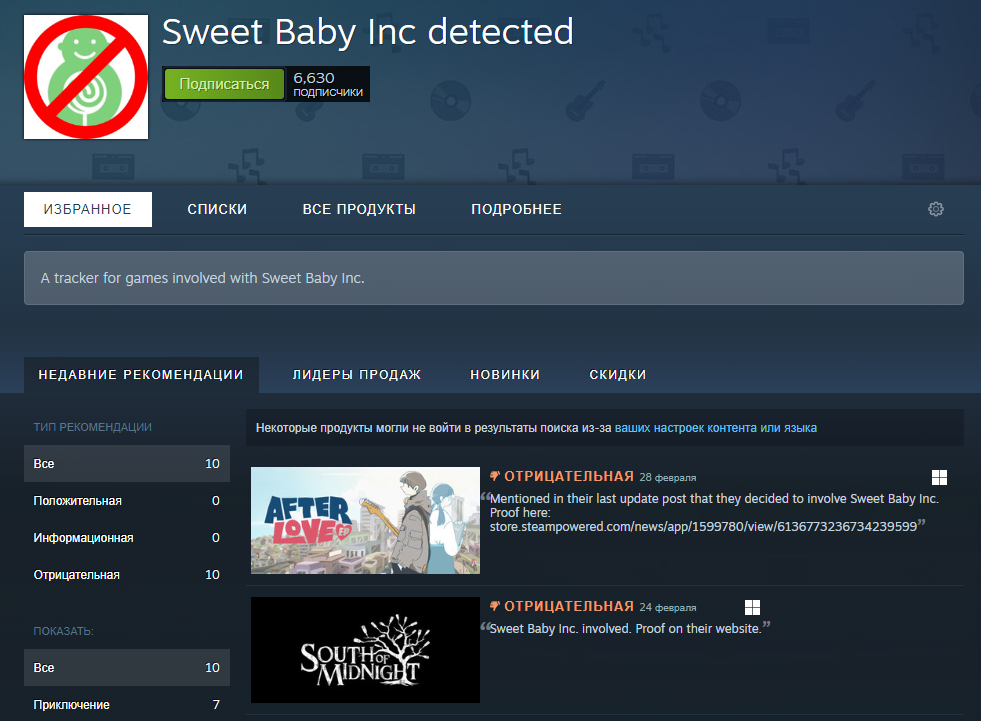This screenshot has height=721, width=981.
Task: Switch to Все продукты tab
Action: coord(359,209)
